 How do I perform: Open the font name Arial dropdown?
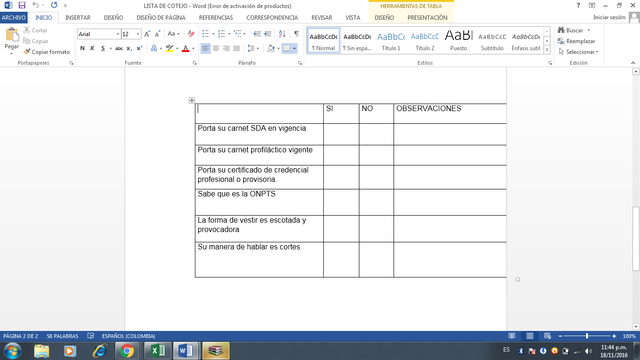(118, 34)
